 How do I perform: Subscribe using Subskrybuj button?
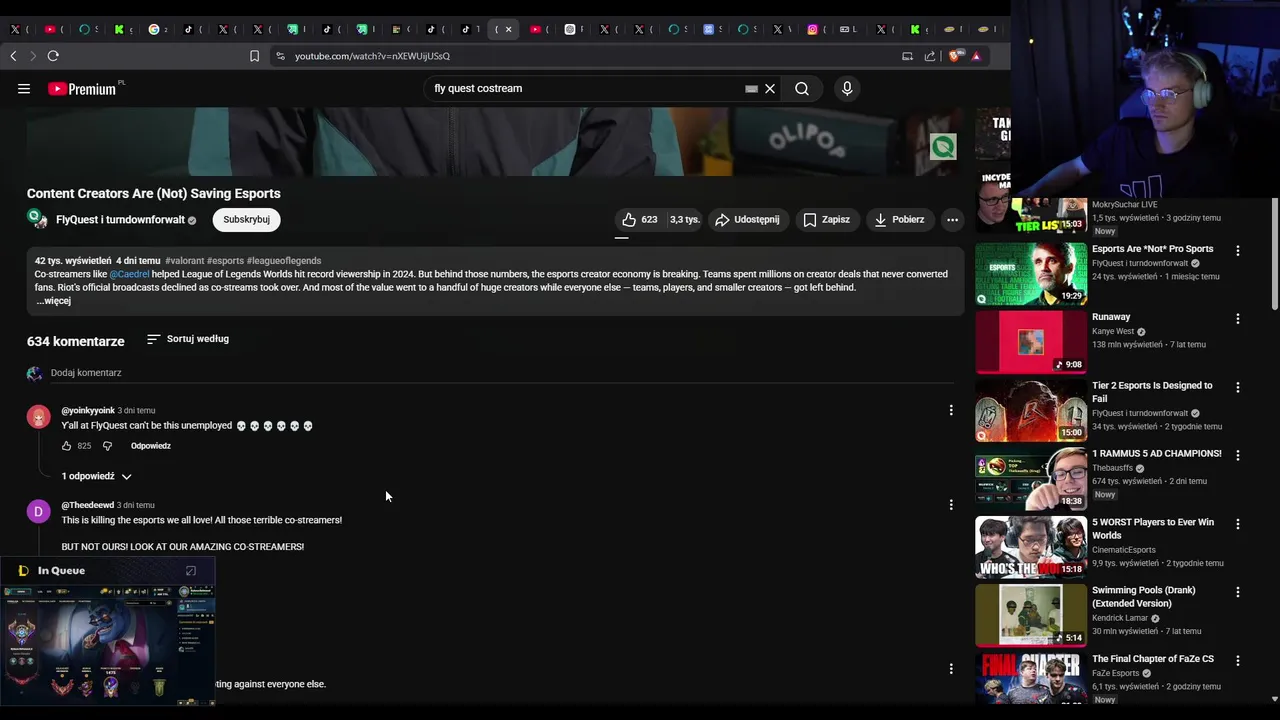click(246, 220)
